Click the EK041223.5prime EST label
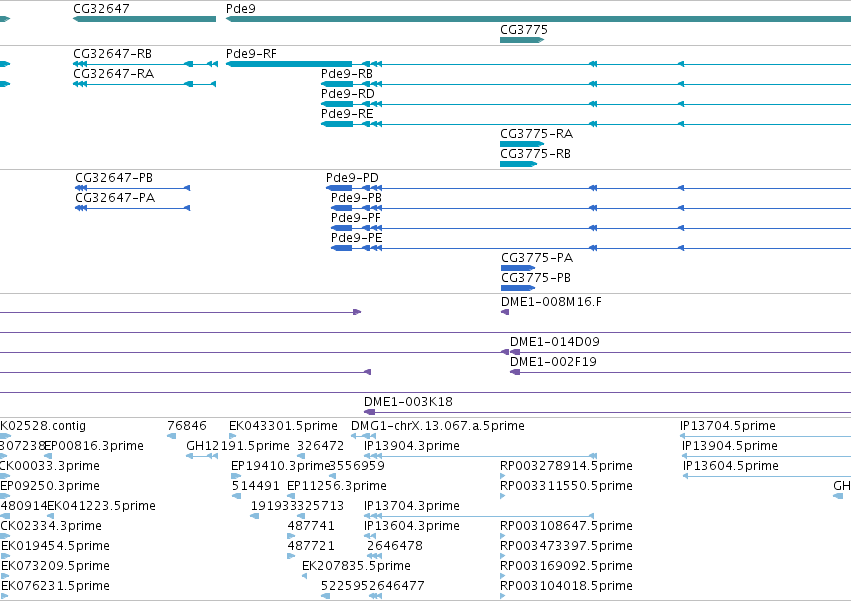 101,507
